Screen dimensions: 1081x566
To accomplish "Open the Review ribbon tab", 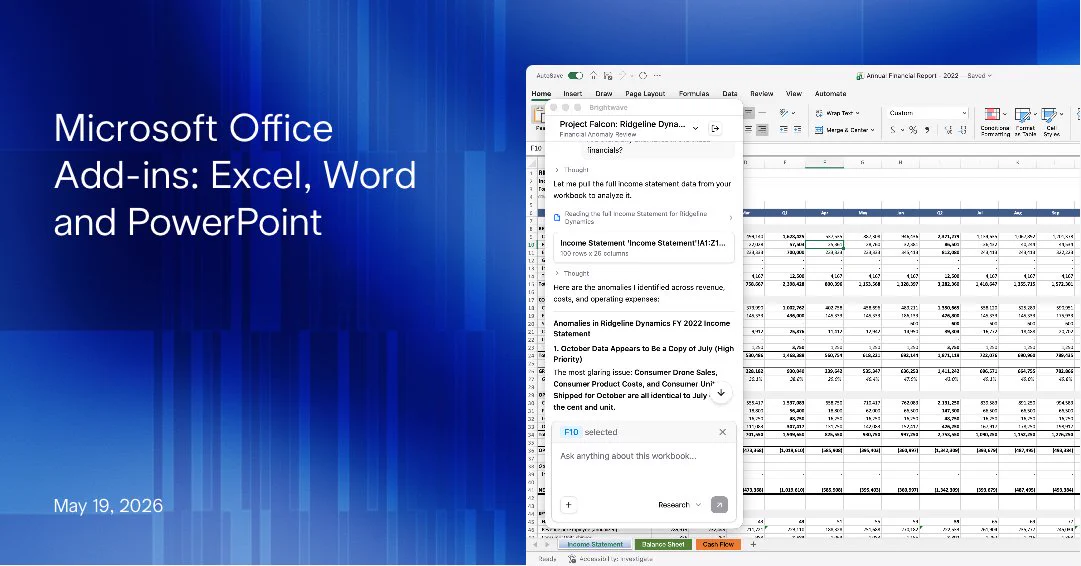I will 762,94.
